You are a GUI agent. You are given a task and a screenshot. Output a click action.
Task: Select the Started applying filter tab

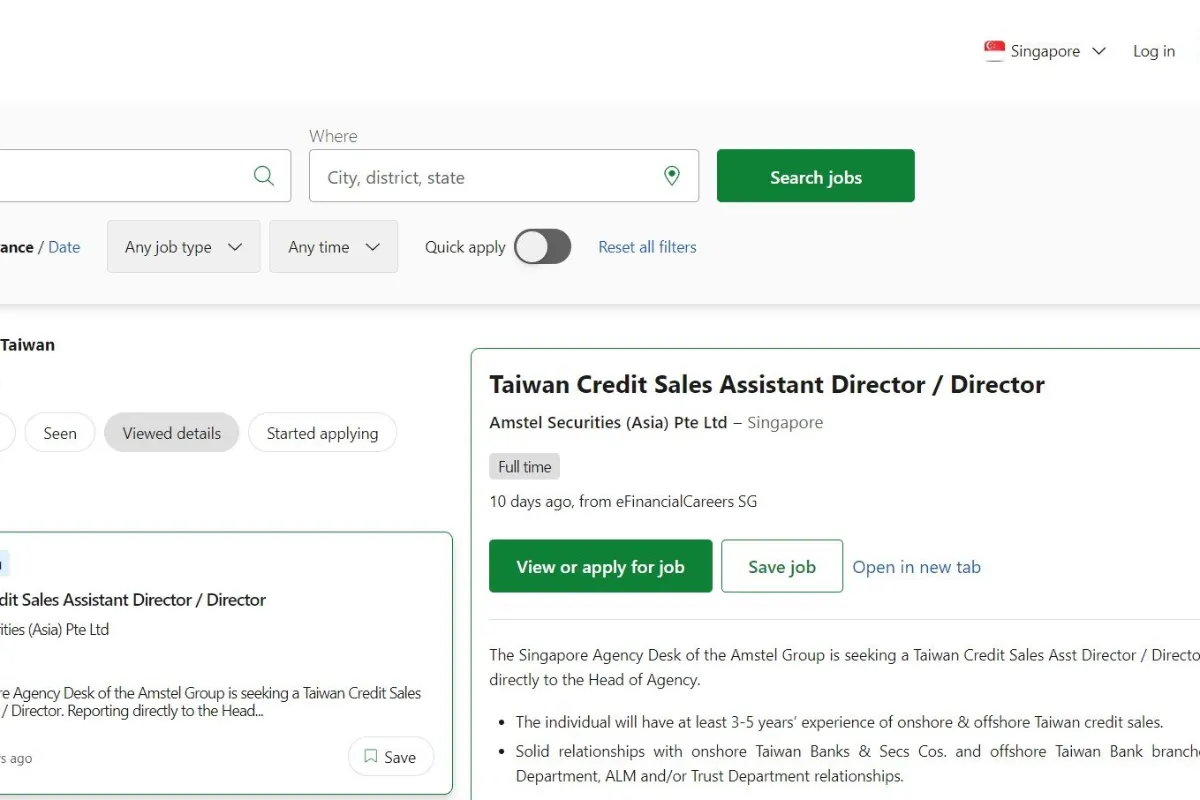(322, 433)
